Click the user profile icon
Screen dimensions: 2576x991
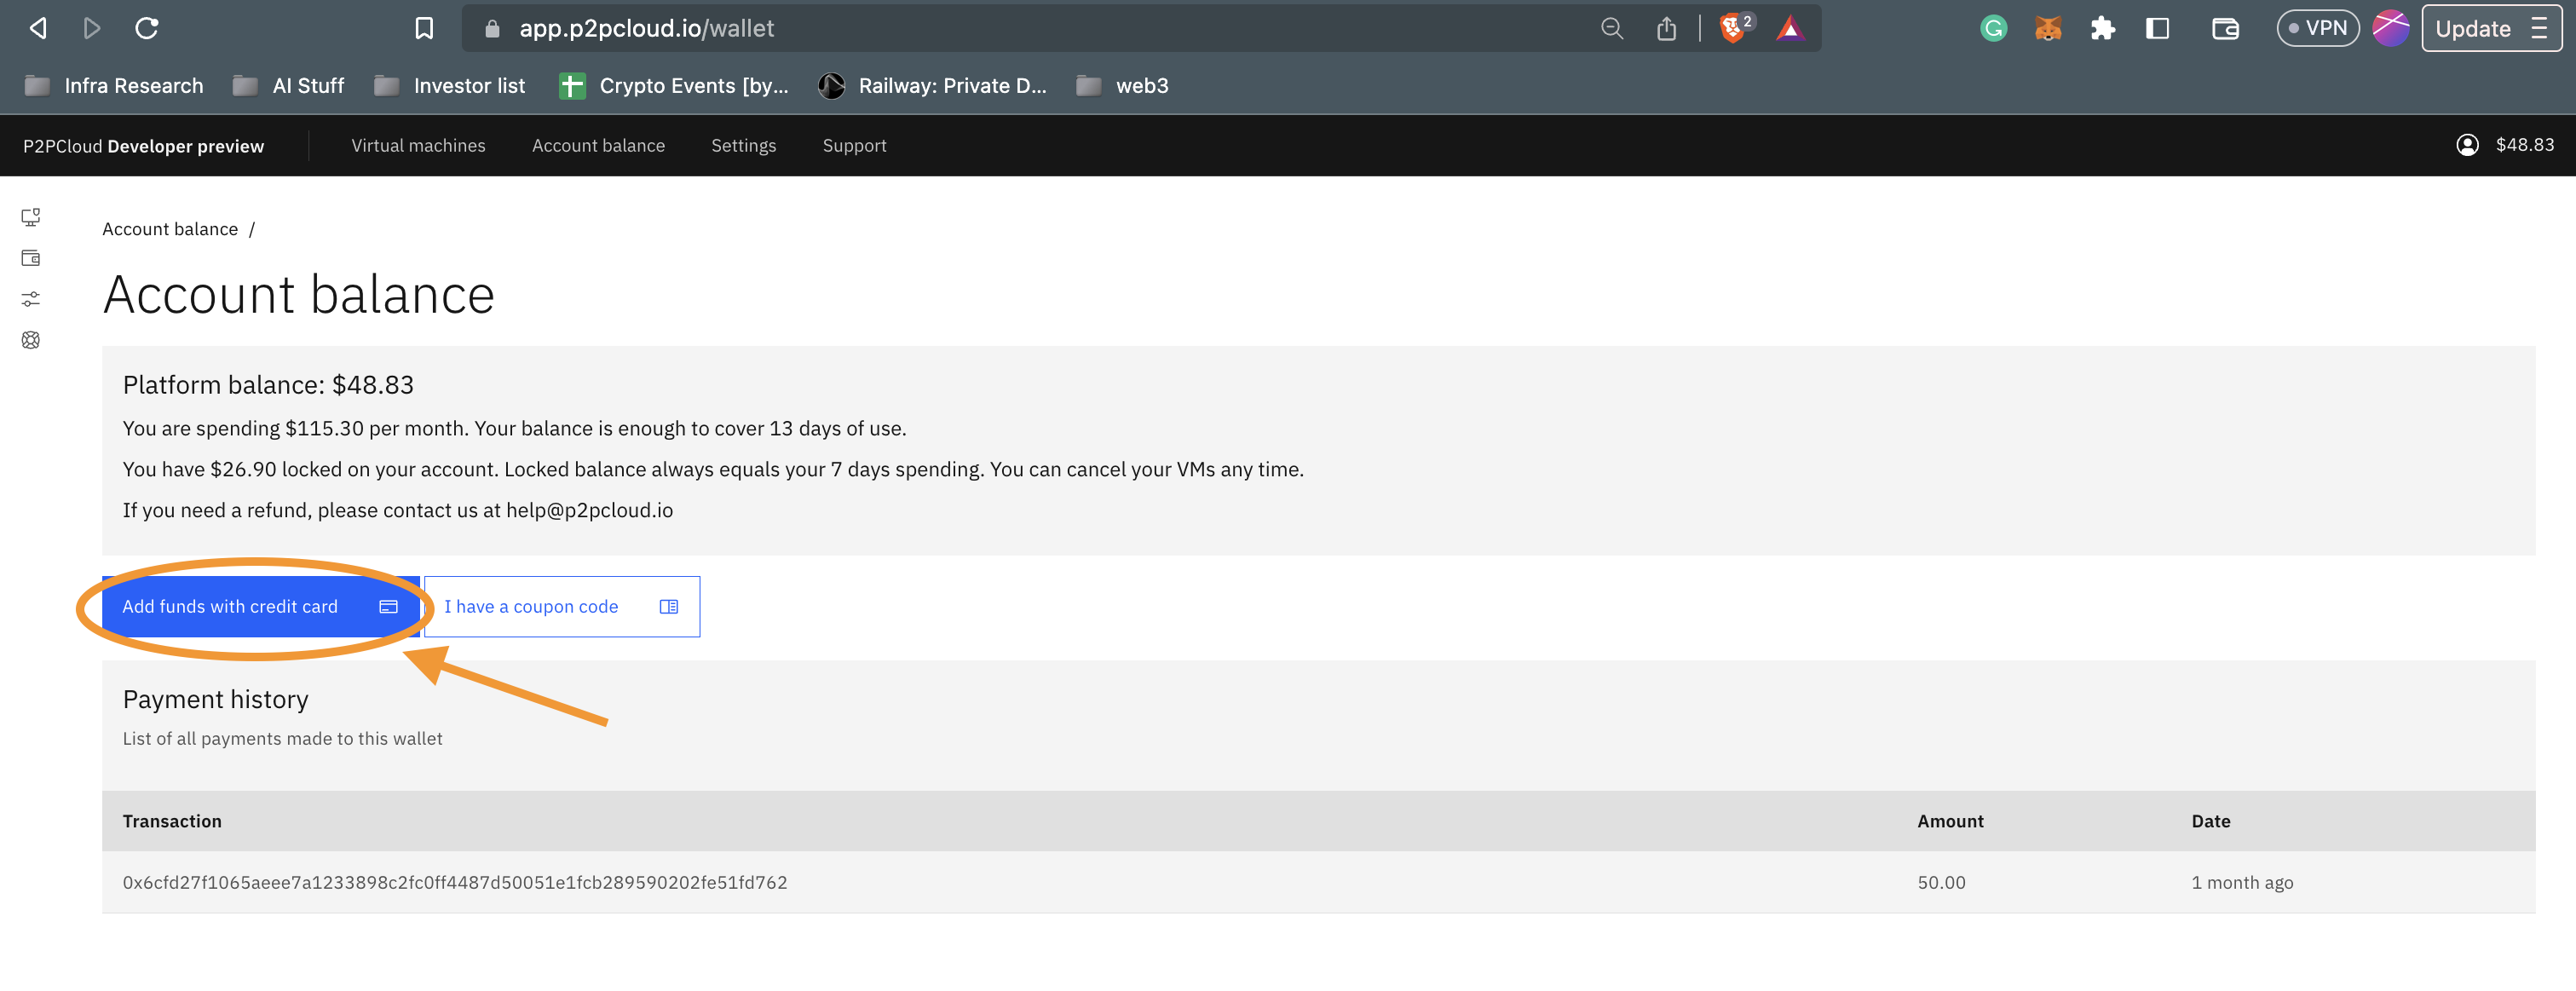pos(2467,145)
